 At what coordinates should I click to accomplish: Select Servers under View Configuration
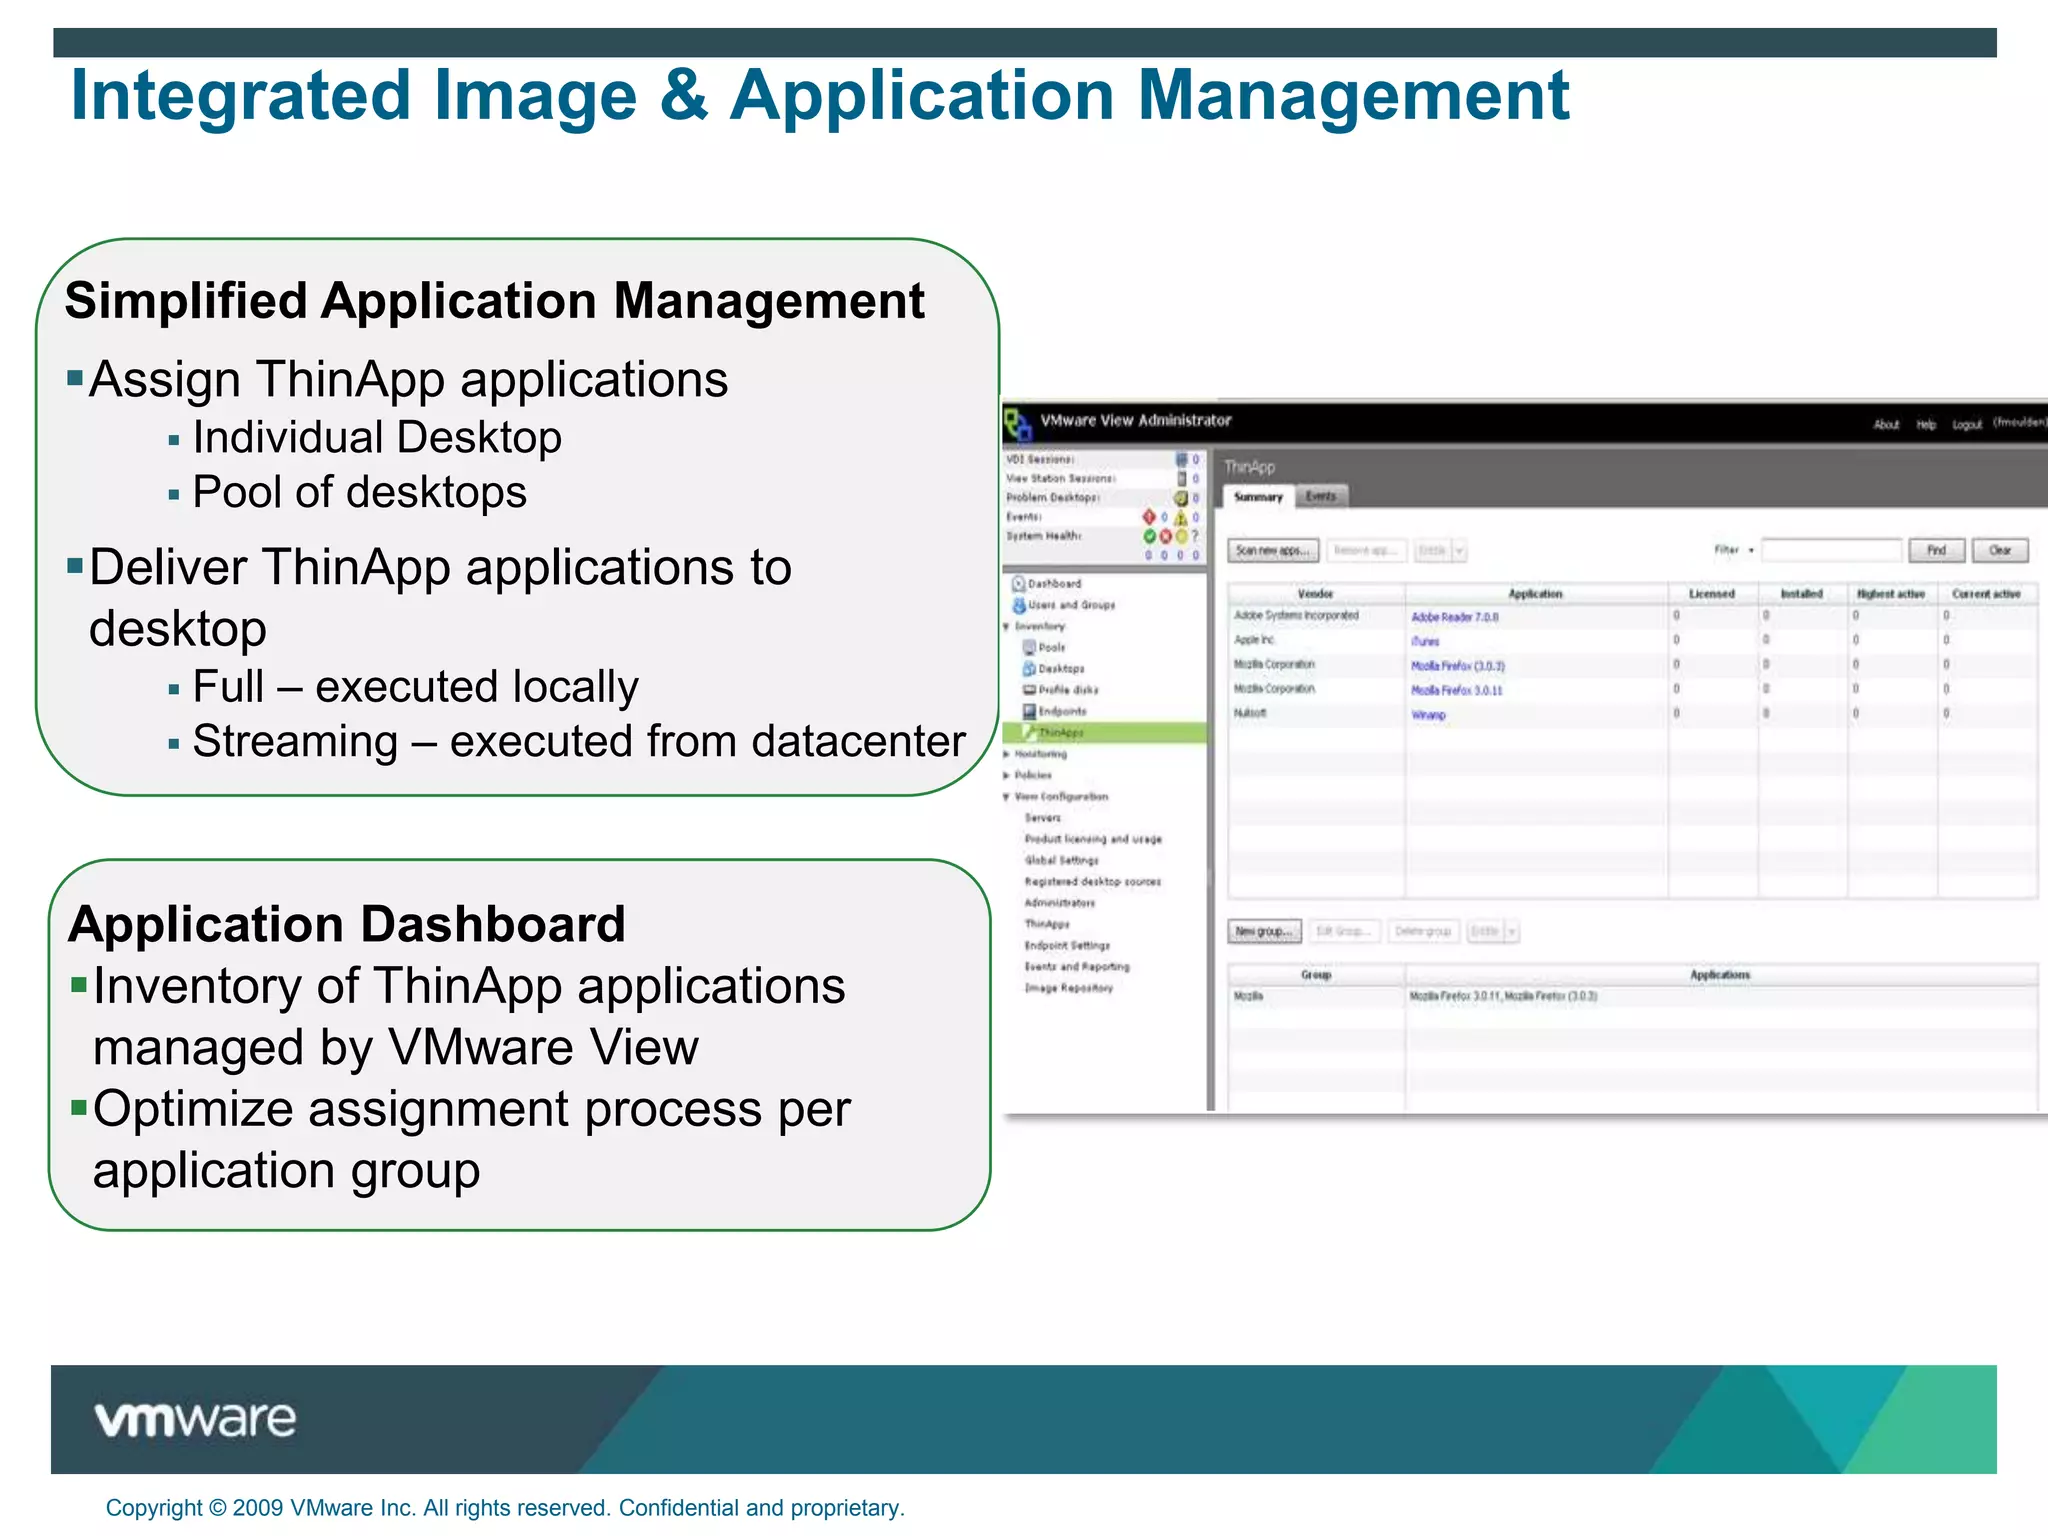click(1042, 818)
